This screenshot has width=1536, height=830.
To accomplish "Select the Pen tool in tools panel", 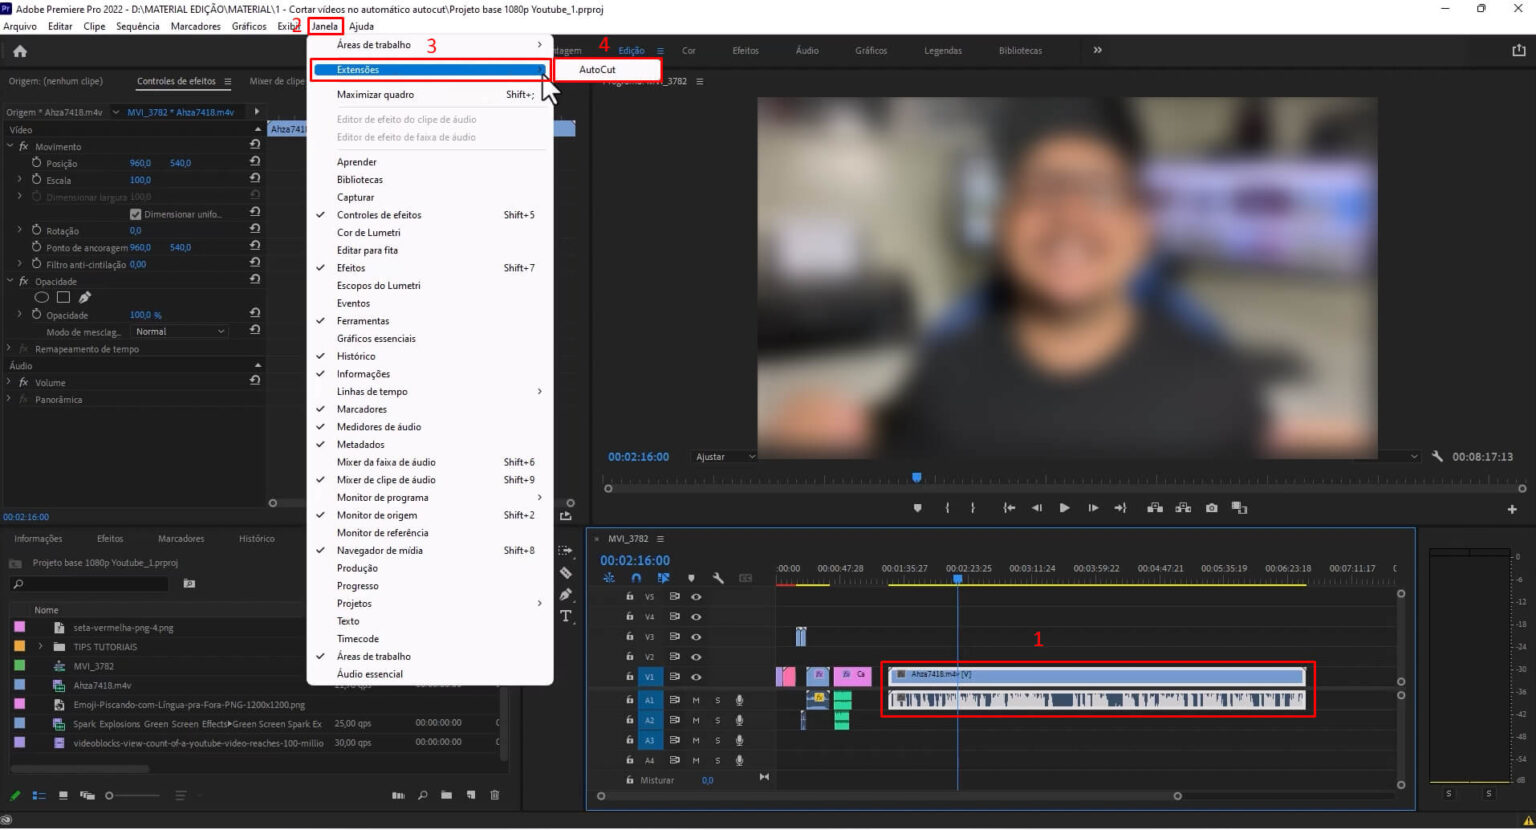I will 566,594.
